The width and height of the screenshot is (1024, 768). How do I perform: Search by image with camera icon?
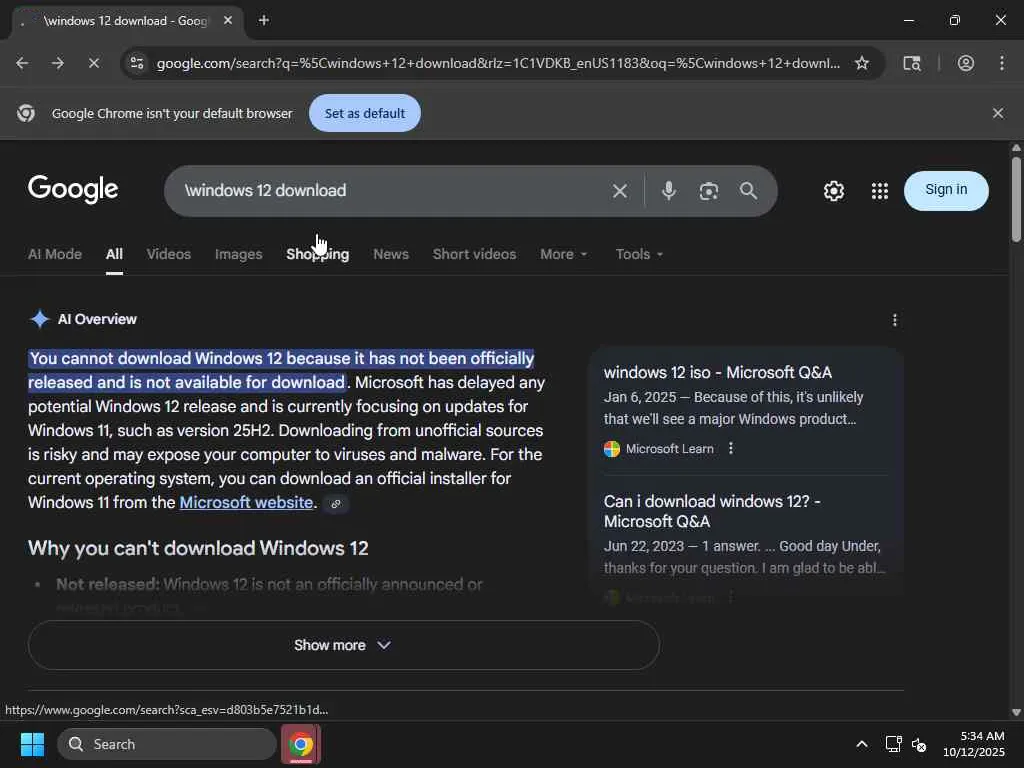pos(709,191)
